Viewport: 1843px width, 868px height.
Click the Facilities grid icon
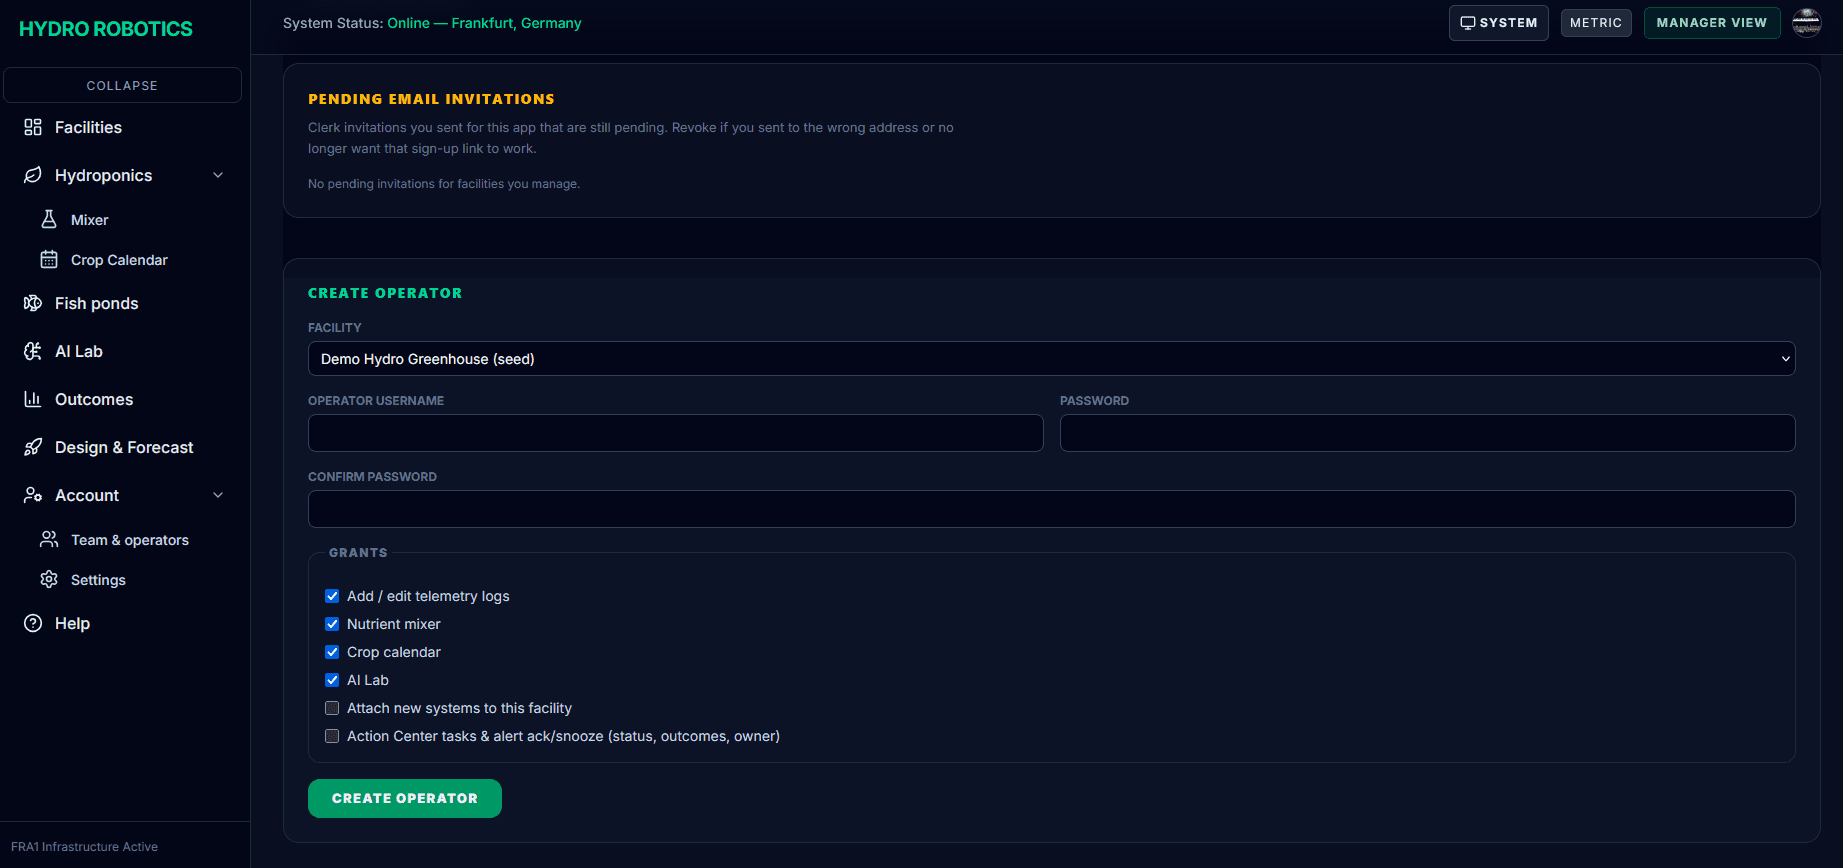(33, 127)
